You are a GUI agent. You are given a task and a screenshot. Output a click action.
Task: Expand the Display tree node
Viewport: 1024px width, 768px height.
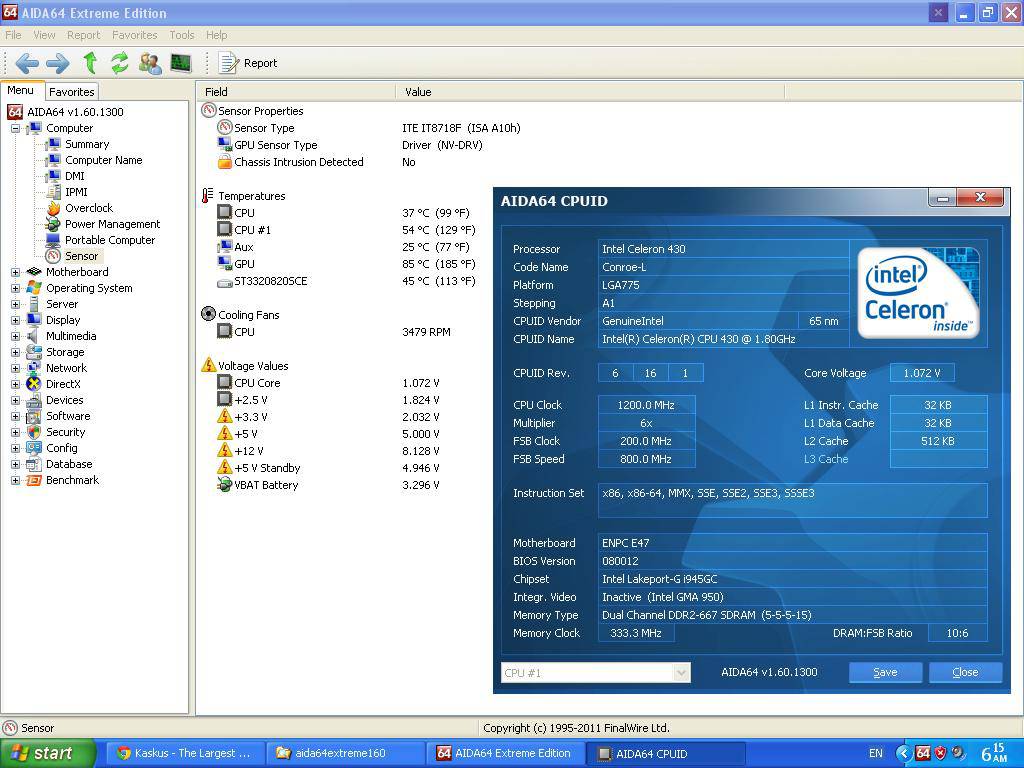(x=15, y=320)
